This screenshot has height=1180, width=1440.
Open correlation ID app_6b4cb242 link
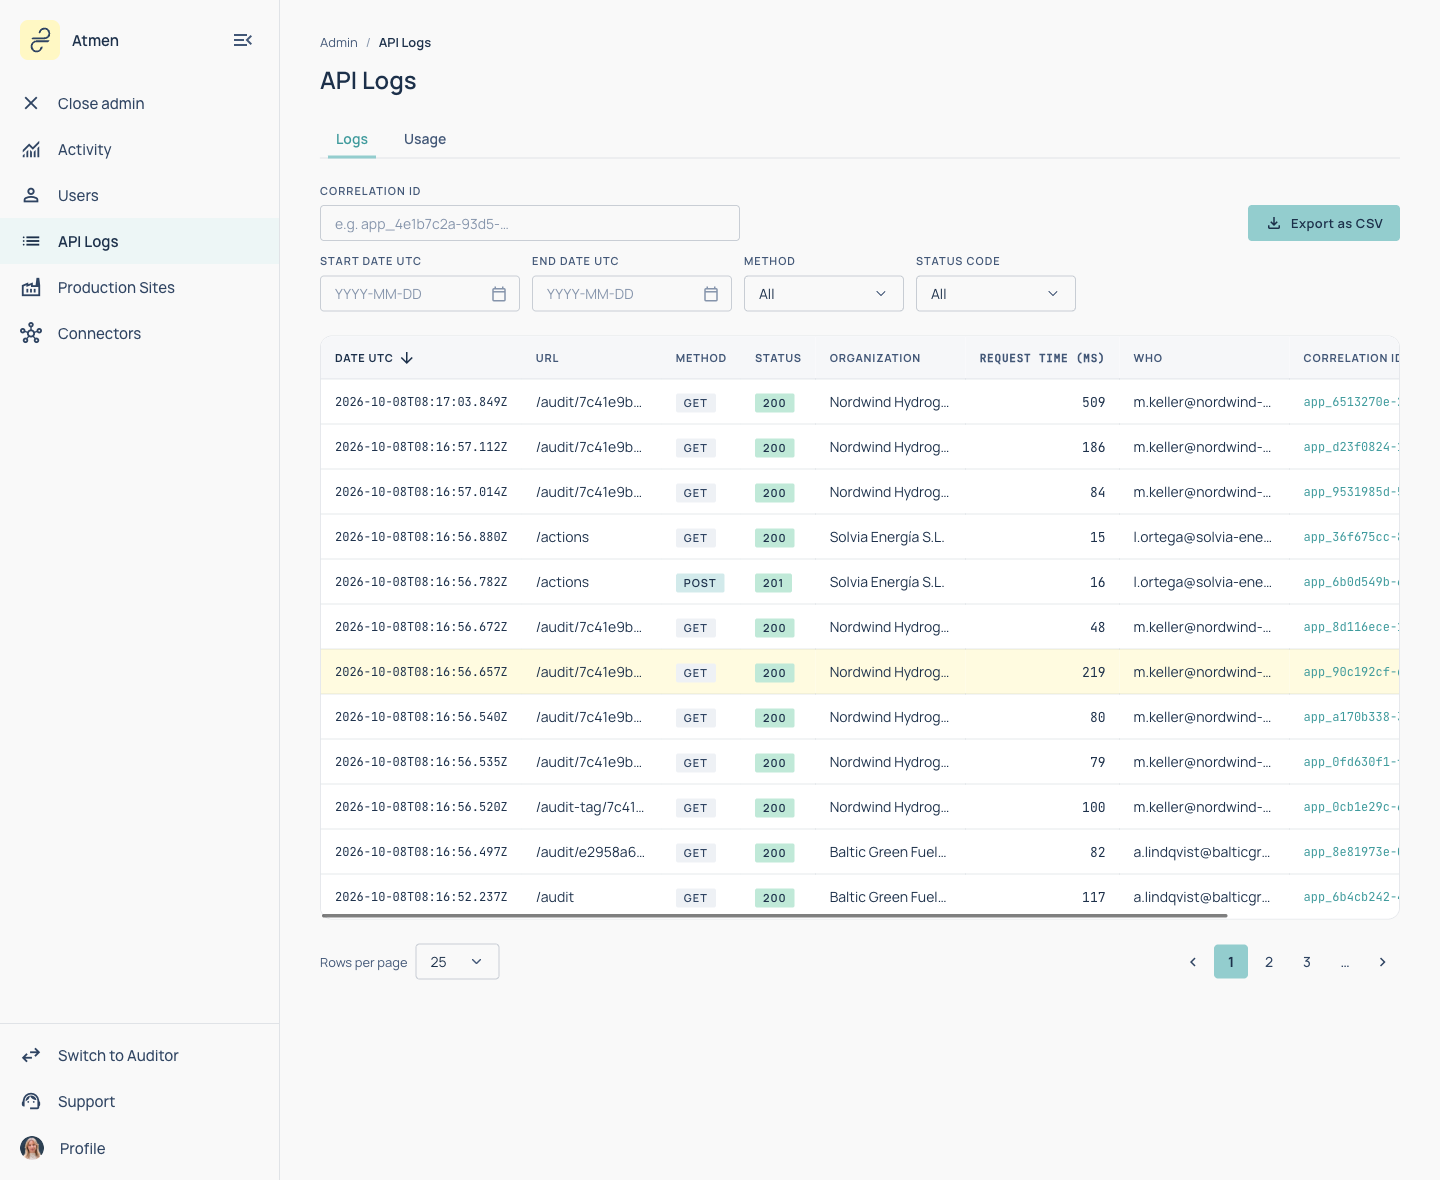coord(1351,897)
